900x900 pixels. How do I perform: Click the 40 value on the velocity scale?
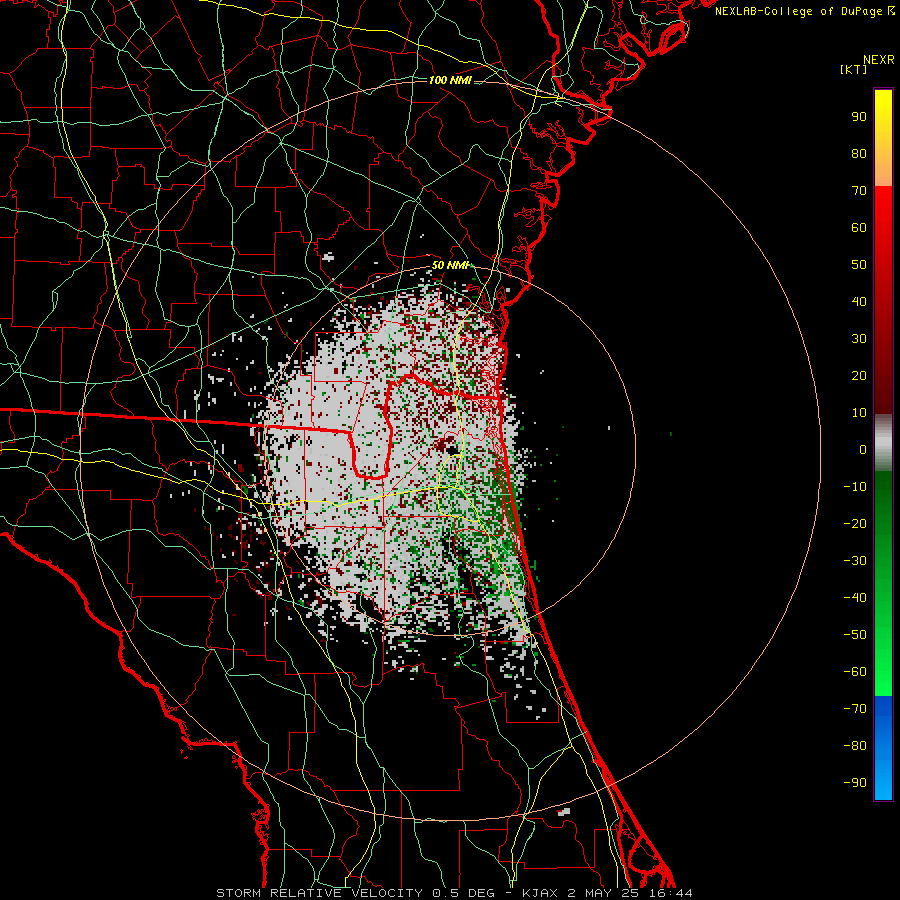click(x=859, y=302)
